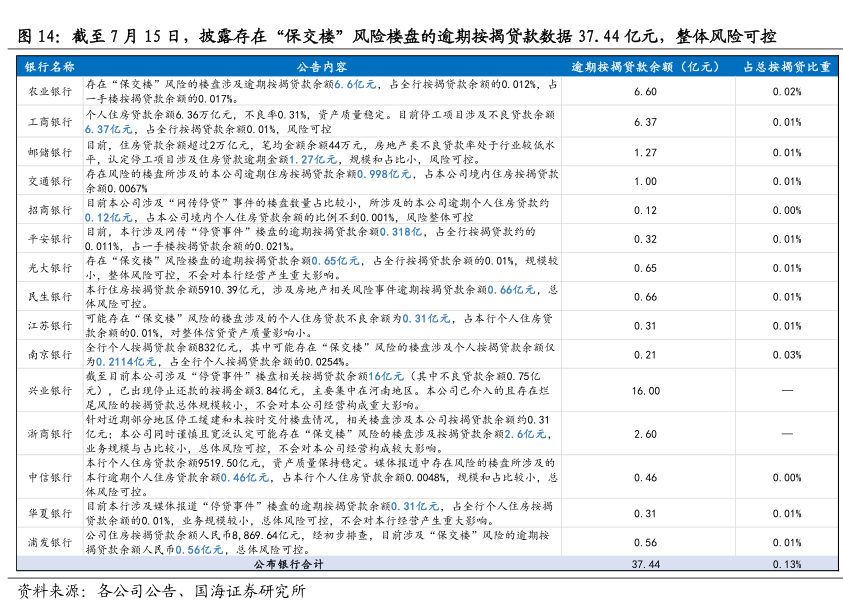Select the '公告内容' column header
Image resolution: width=843 pixels, height=612 pixels.
[322, 67]
